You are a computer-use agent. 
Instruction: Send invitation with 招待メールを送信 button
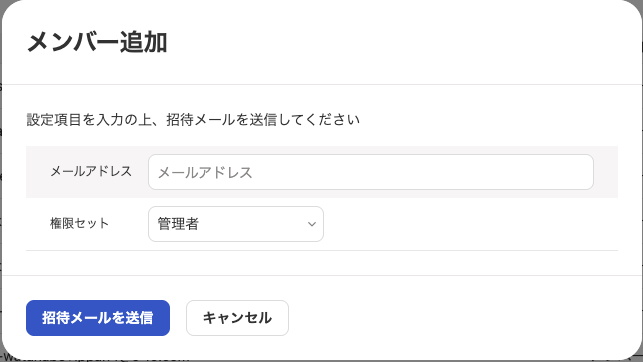pyautogui.click(x=98, y=318)
